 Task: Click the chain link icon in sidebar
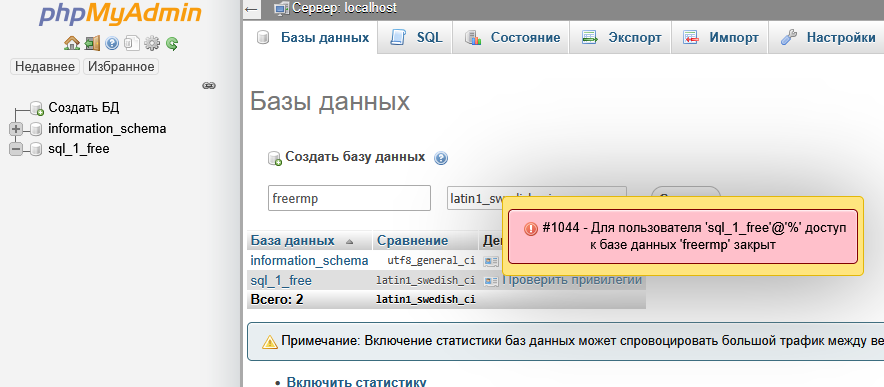[209, 86]
